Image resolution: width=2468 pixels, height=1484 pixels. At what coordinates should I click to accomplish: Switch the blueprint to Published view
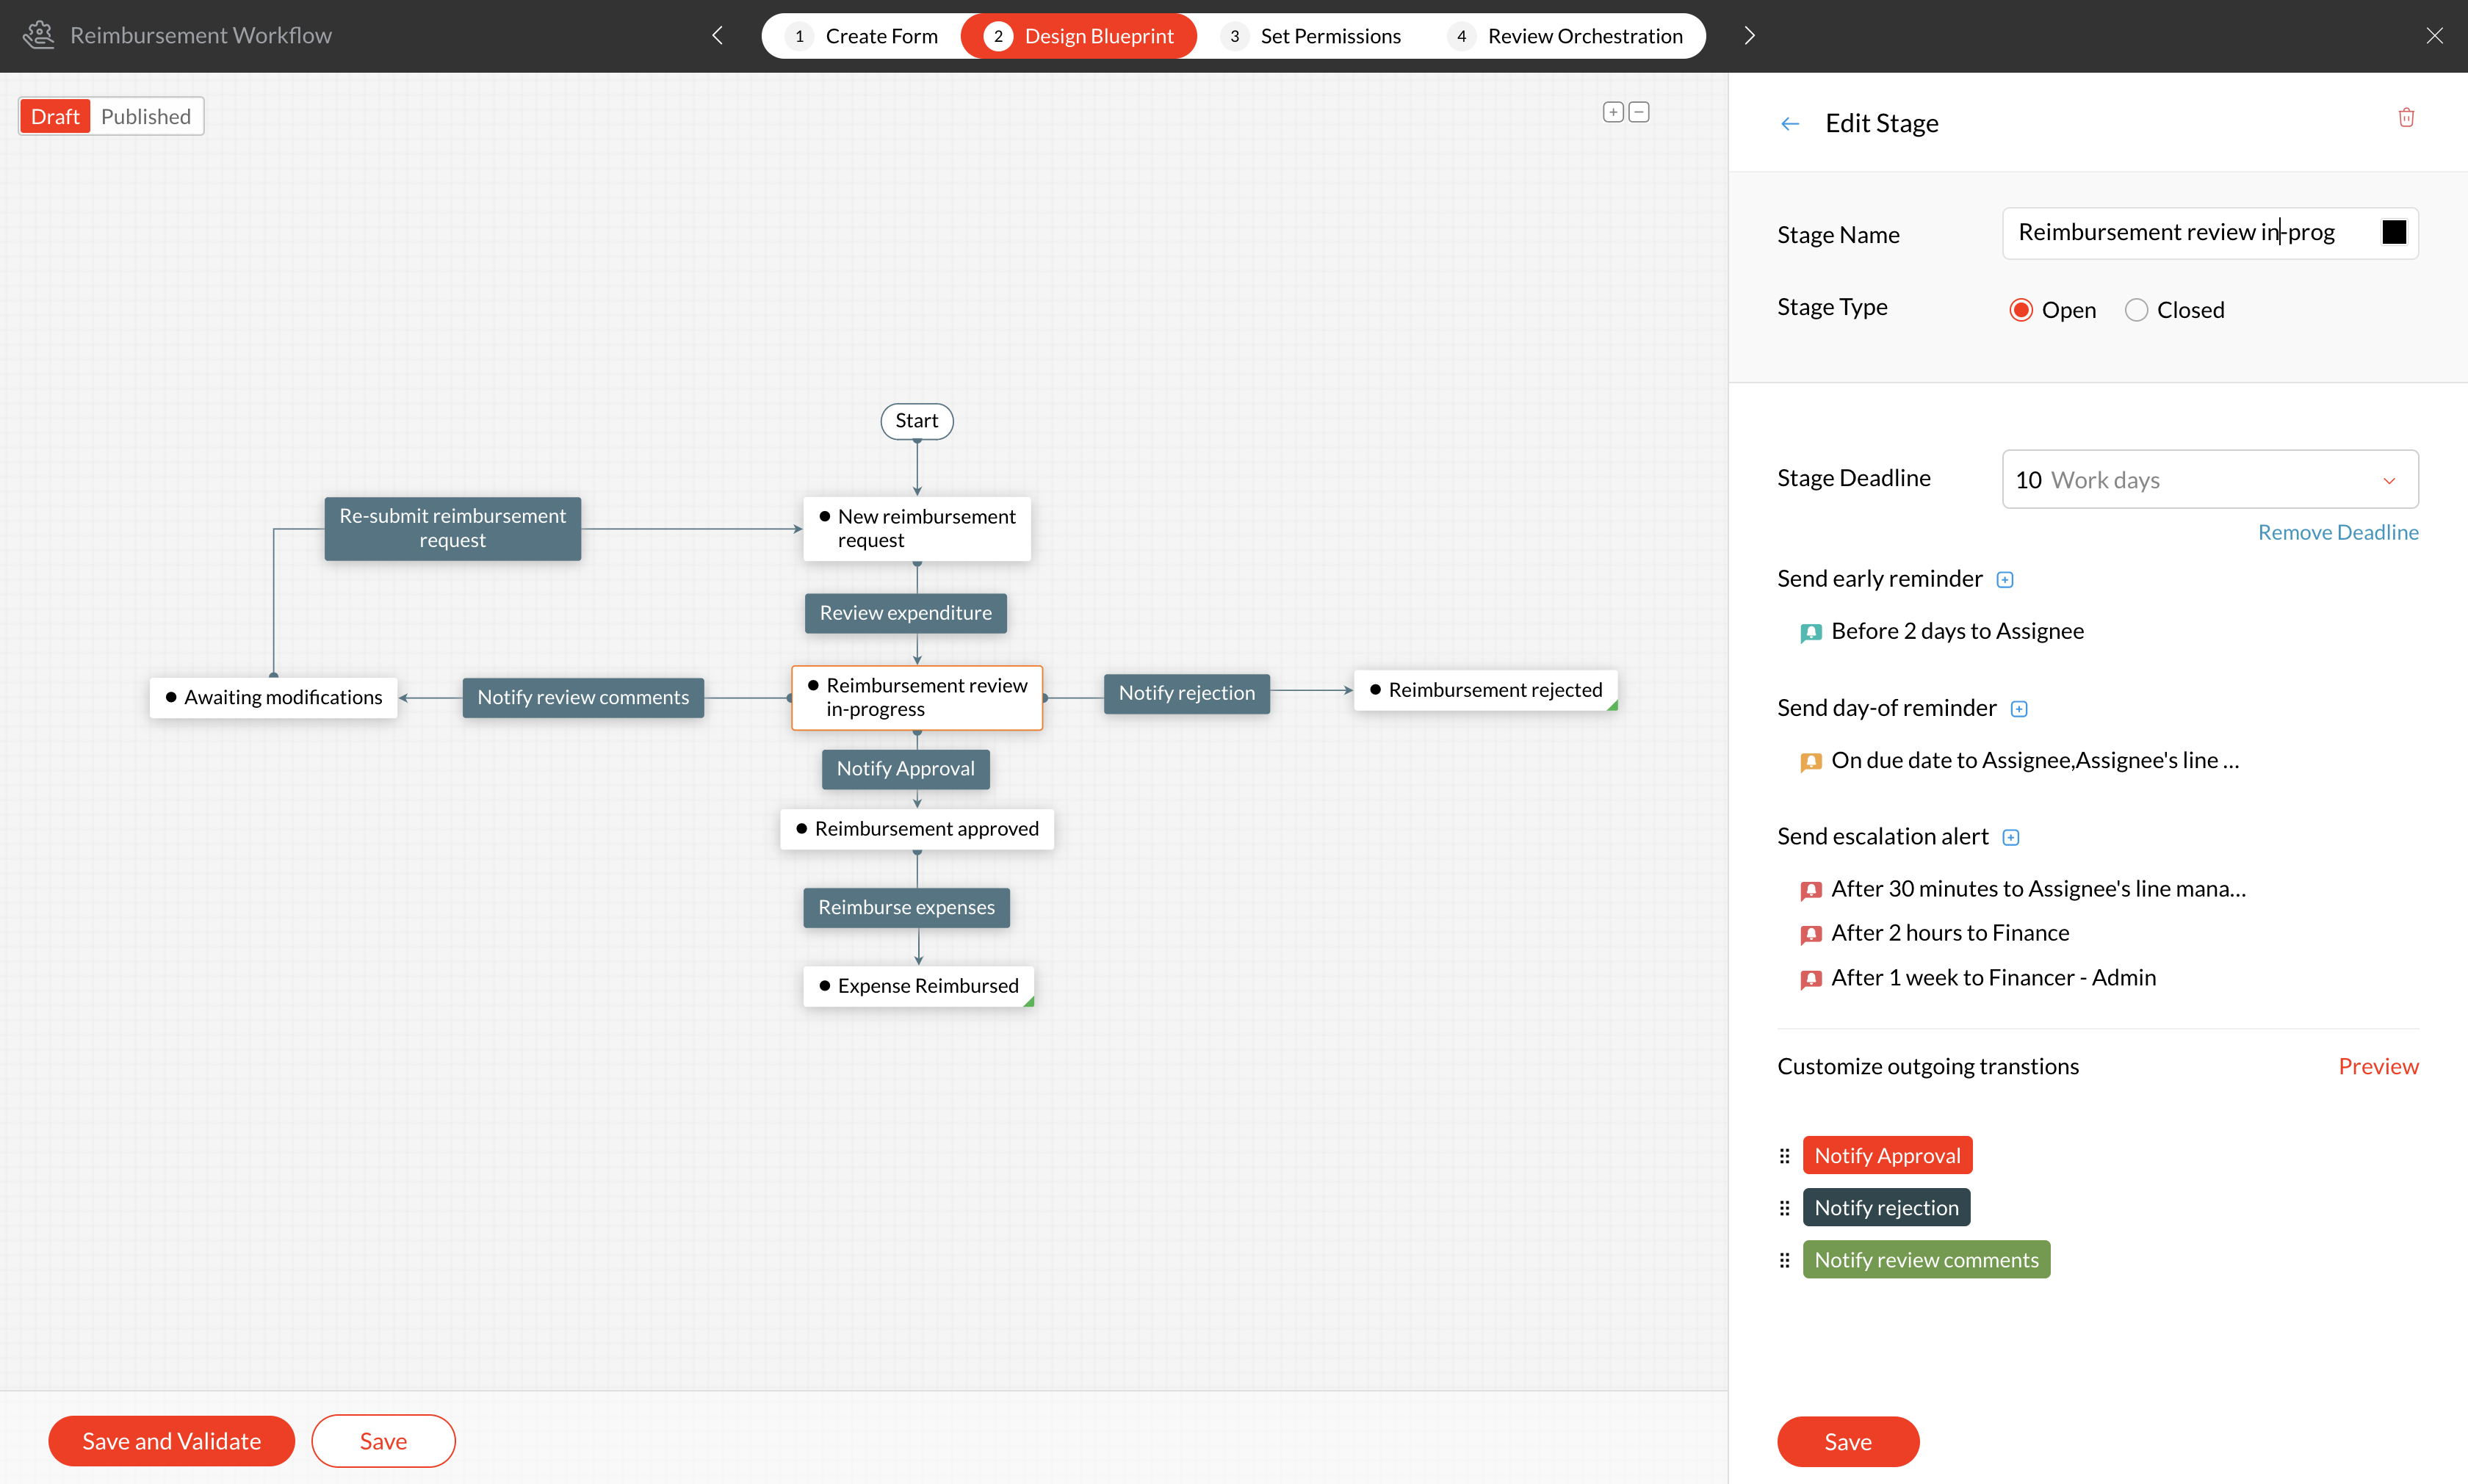coord(146,117)
